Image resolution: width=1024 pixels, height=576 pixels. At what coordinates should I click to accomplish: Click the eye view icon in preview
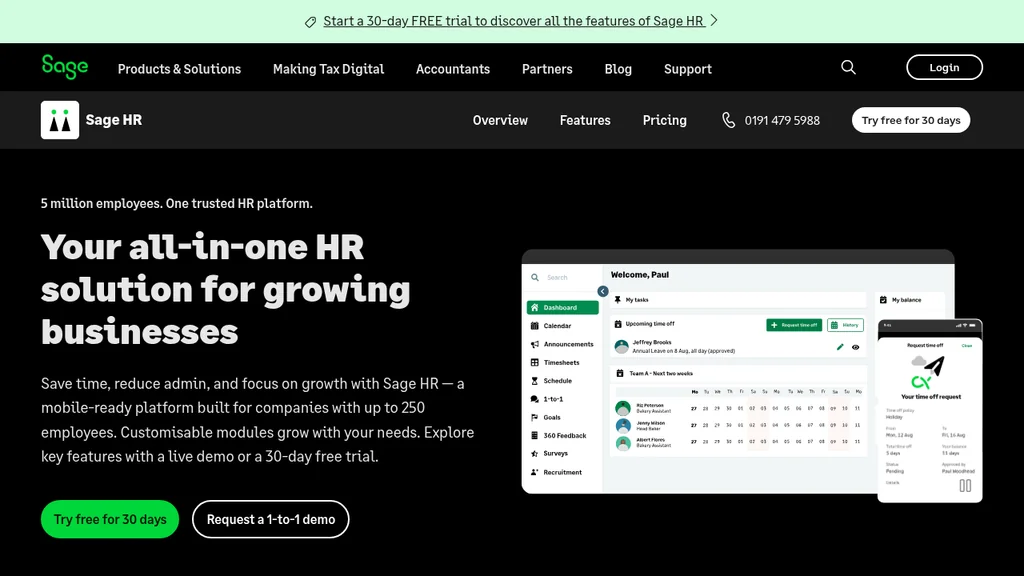(856, 347)
